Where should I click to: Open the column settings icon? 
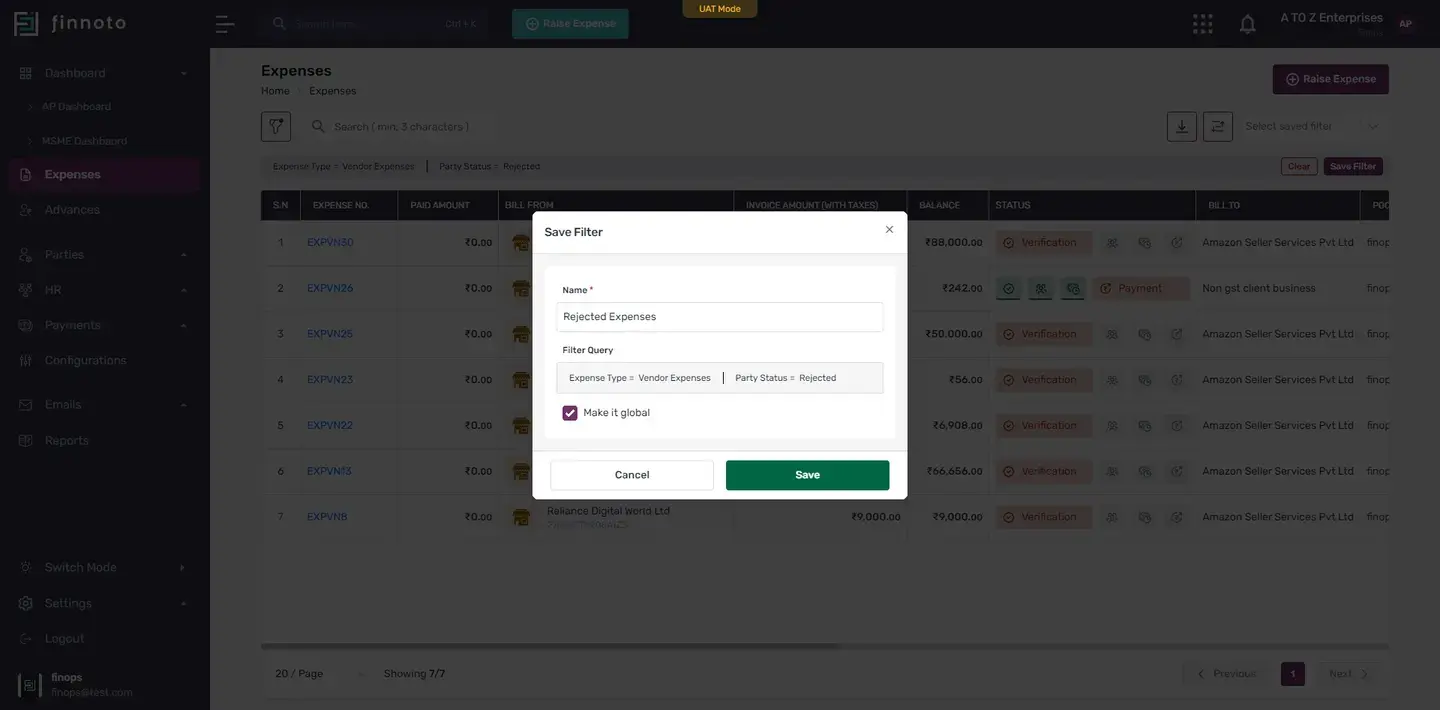point(1218,126)
